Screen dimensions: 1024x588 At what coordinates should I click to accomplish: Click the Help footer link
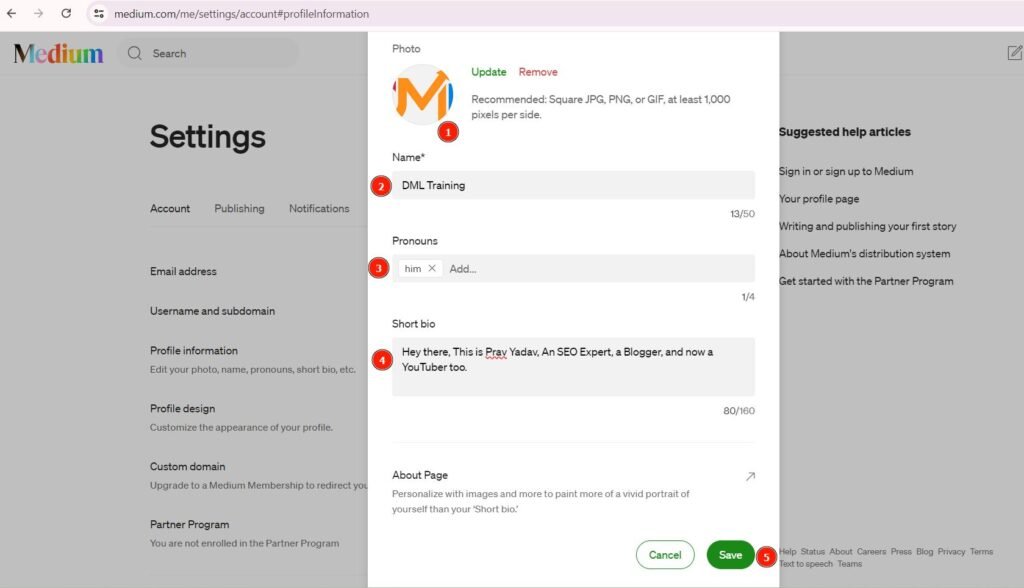pyautogui.click(x=788, y=551)
